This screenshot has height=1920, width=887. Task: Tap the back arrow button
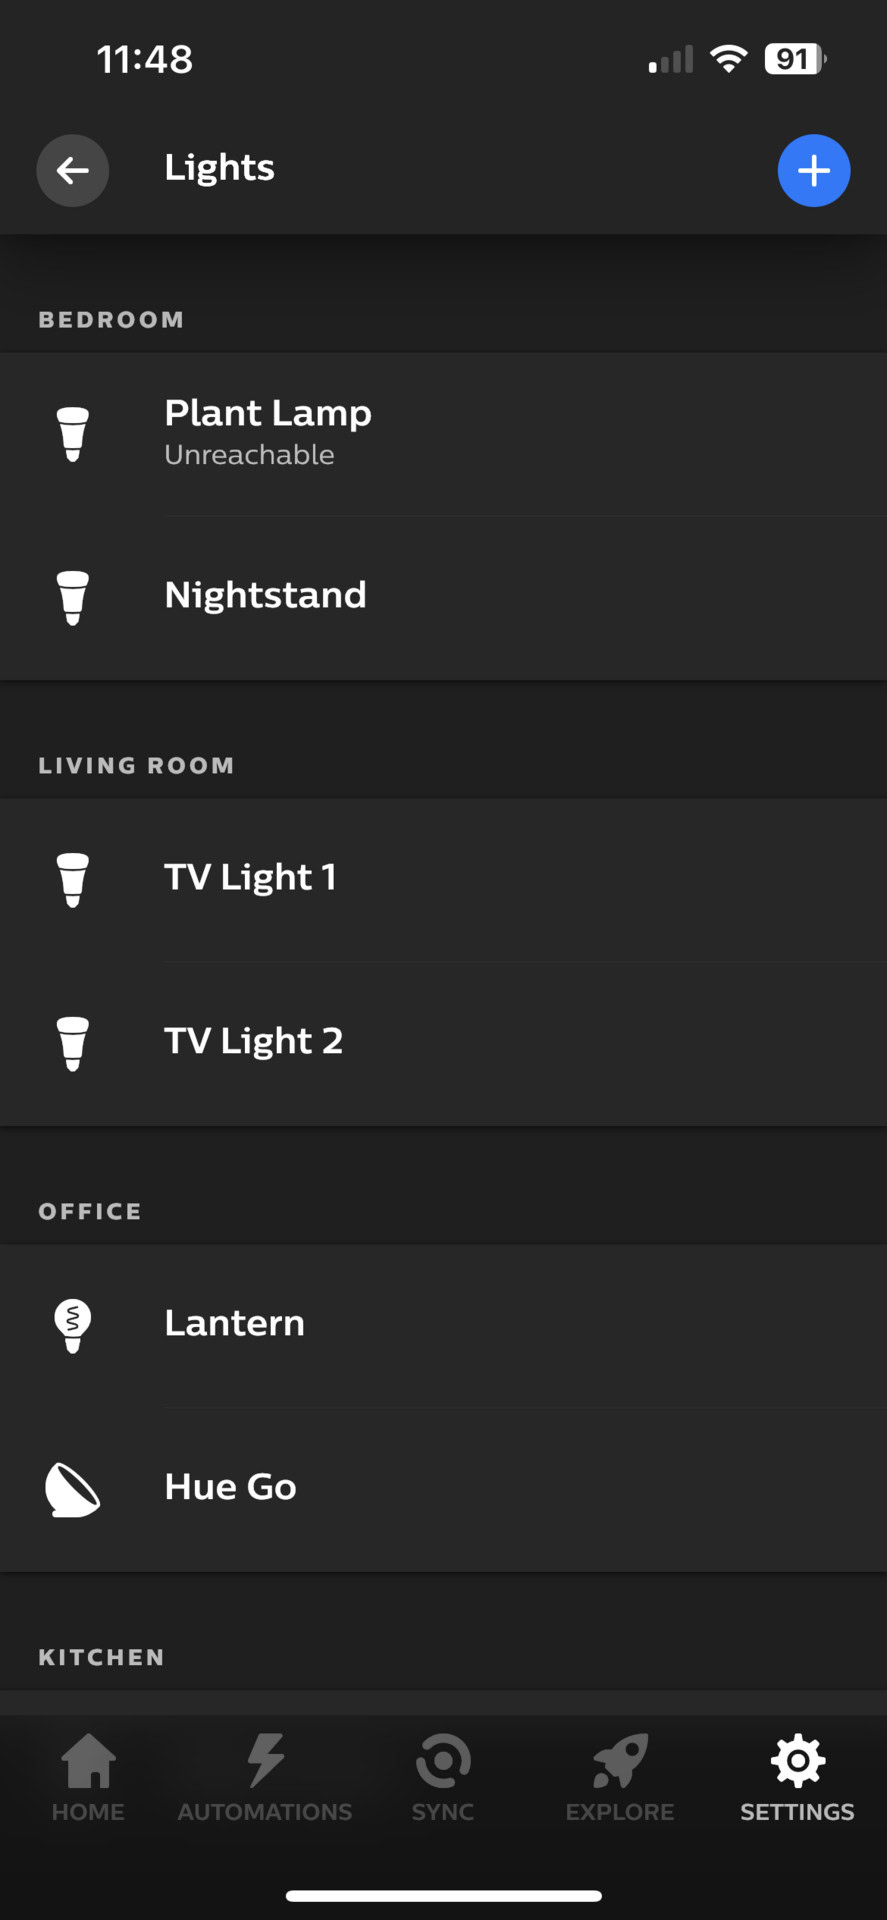[73, 171]
